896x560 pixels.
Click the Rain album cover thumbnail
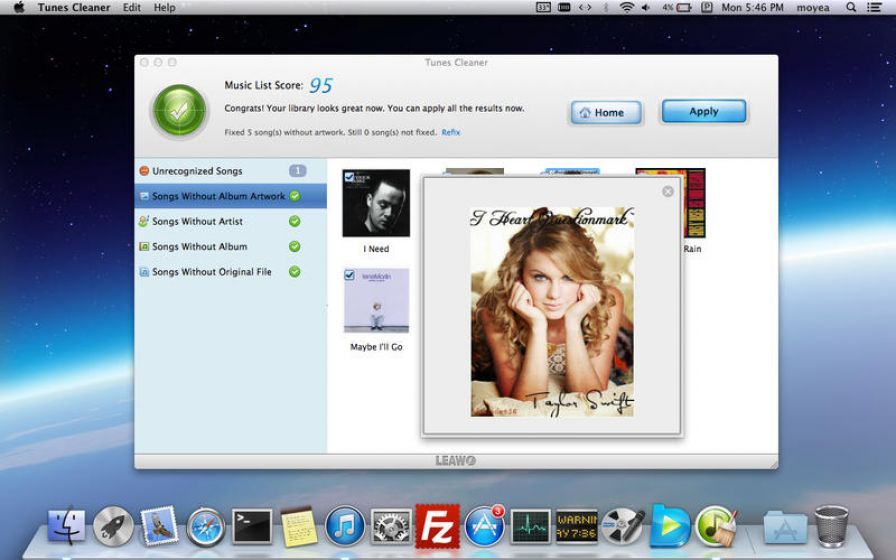pos(693,202)
